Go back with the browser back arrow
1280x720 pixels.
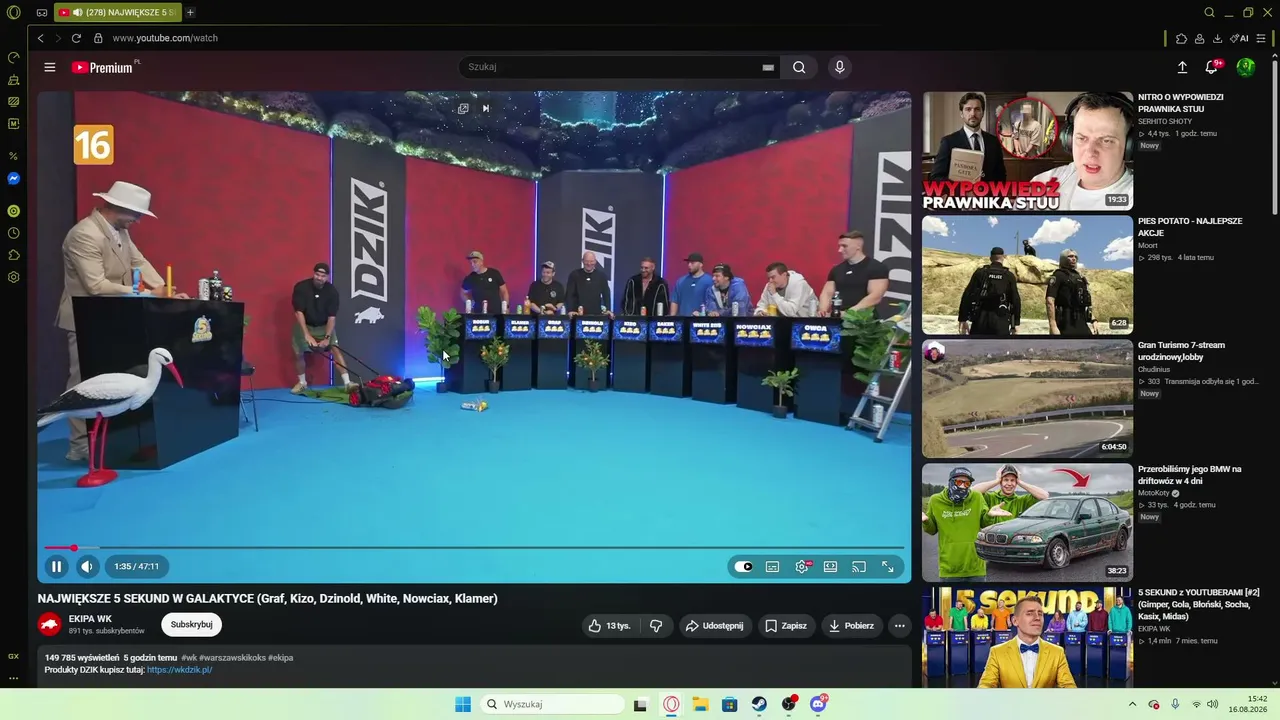[40, 38]
